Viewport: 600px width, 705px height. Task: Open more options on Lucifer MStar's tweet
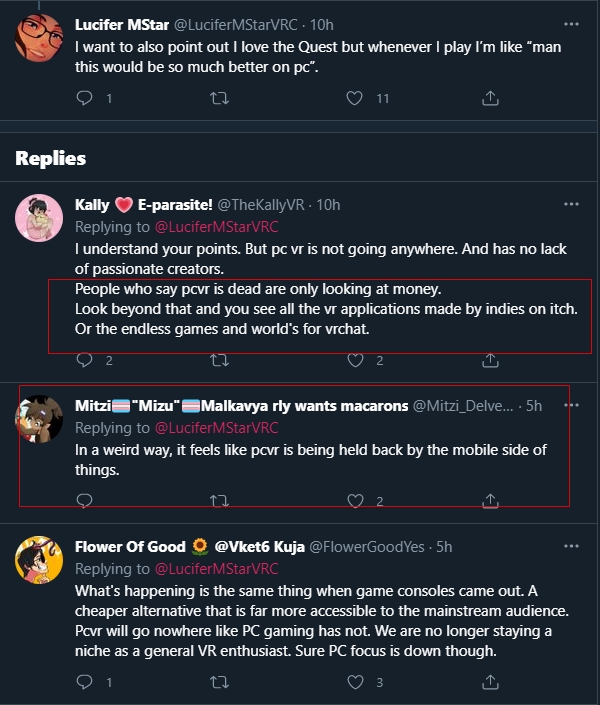tap(571, 23)
